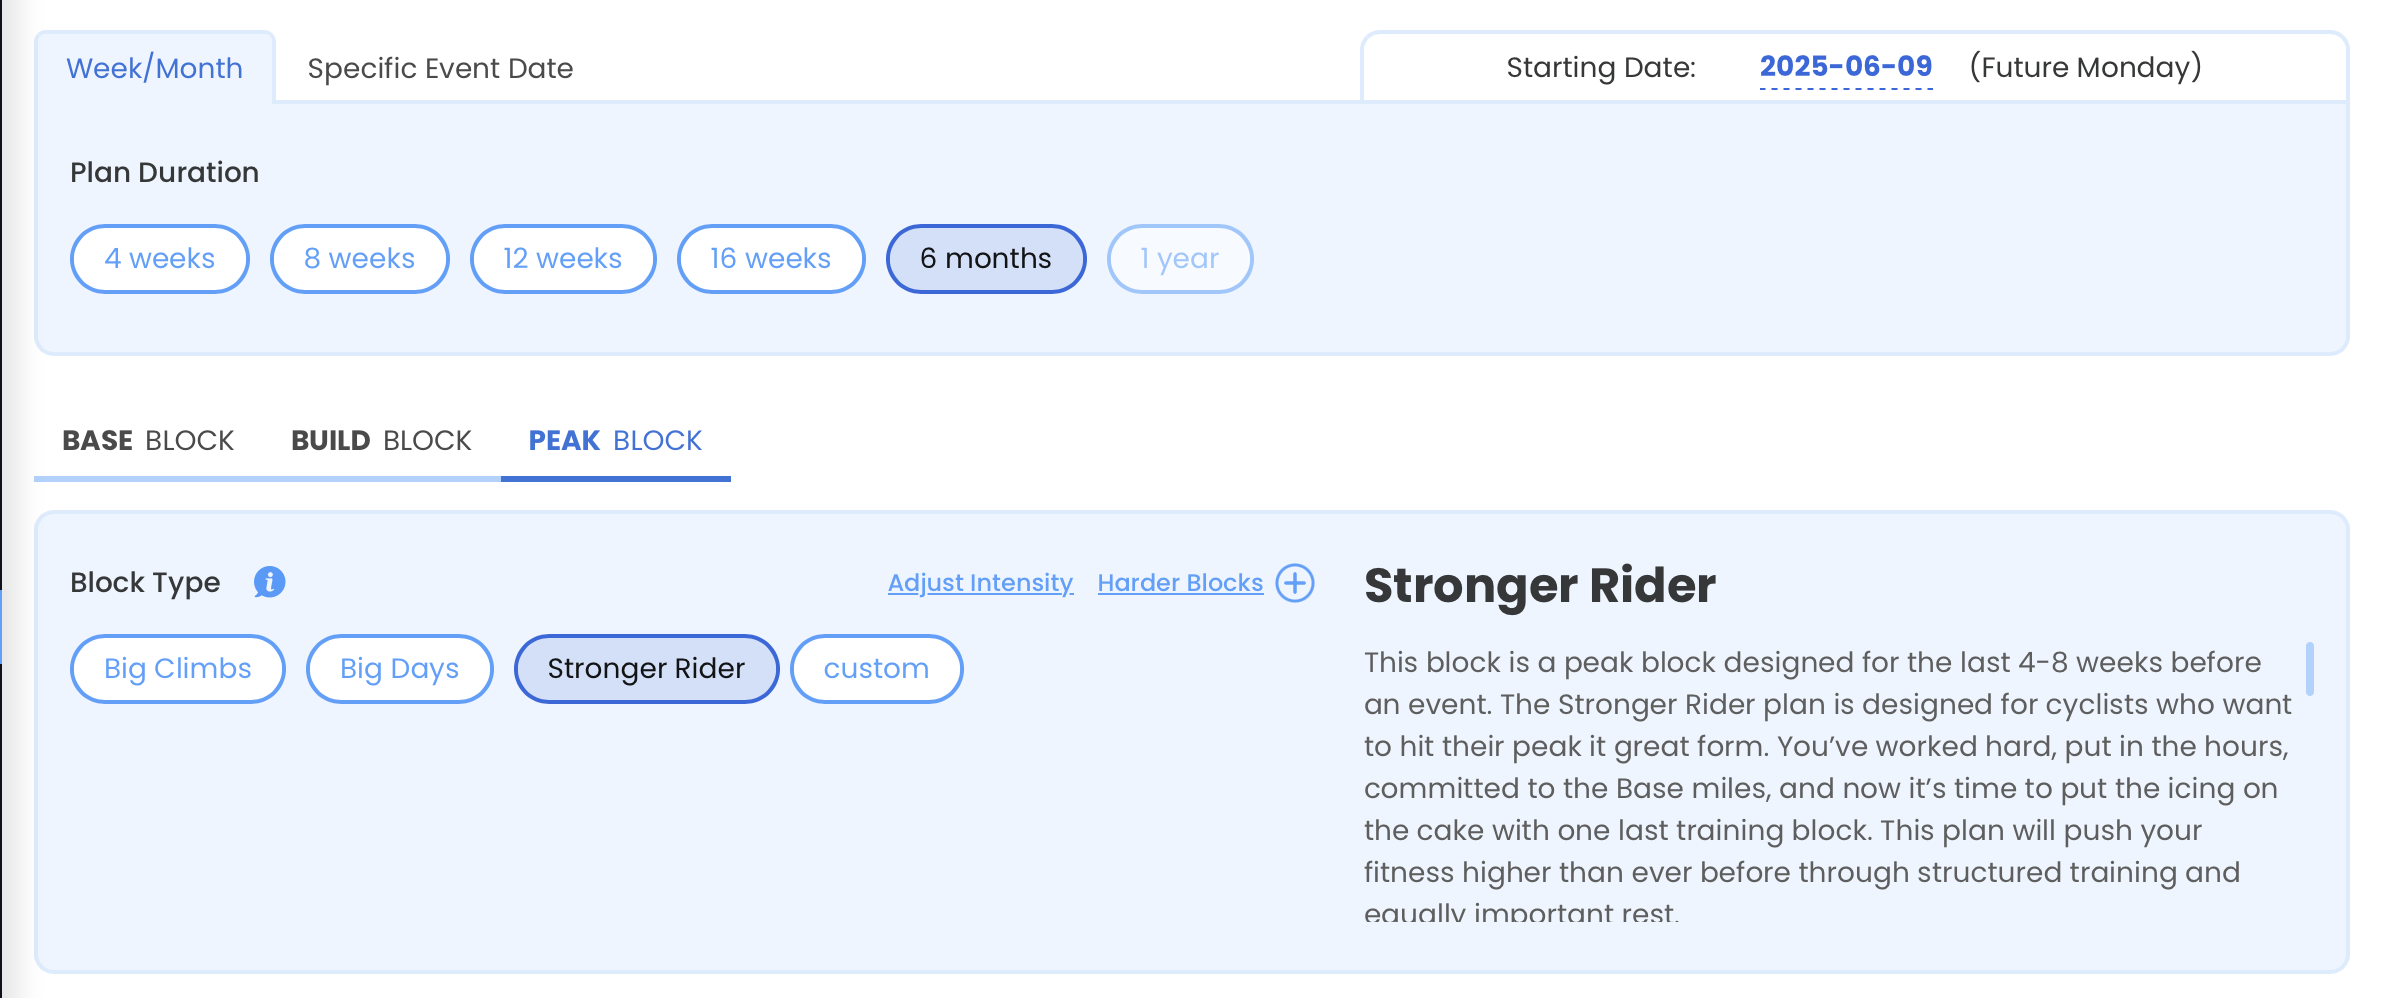Click the Adjust Intensity link

click(980, 583)
